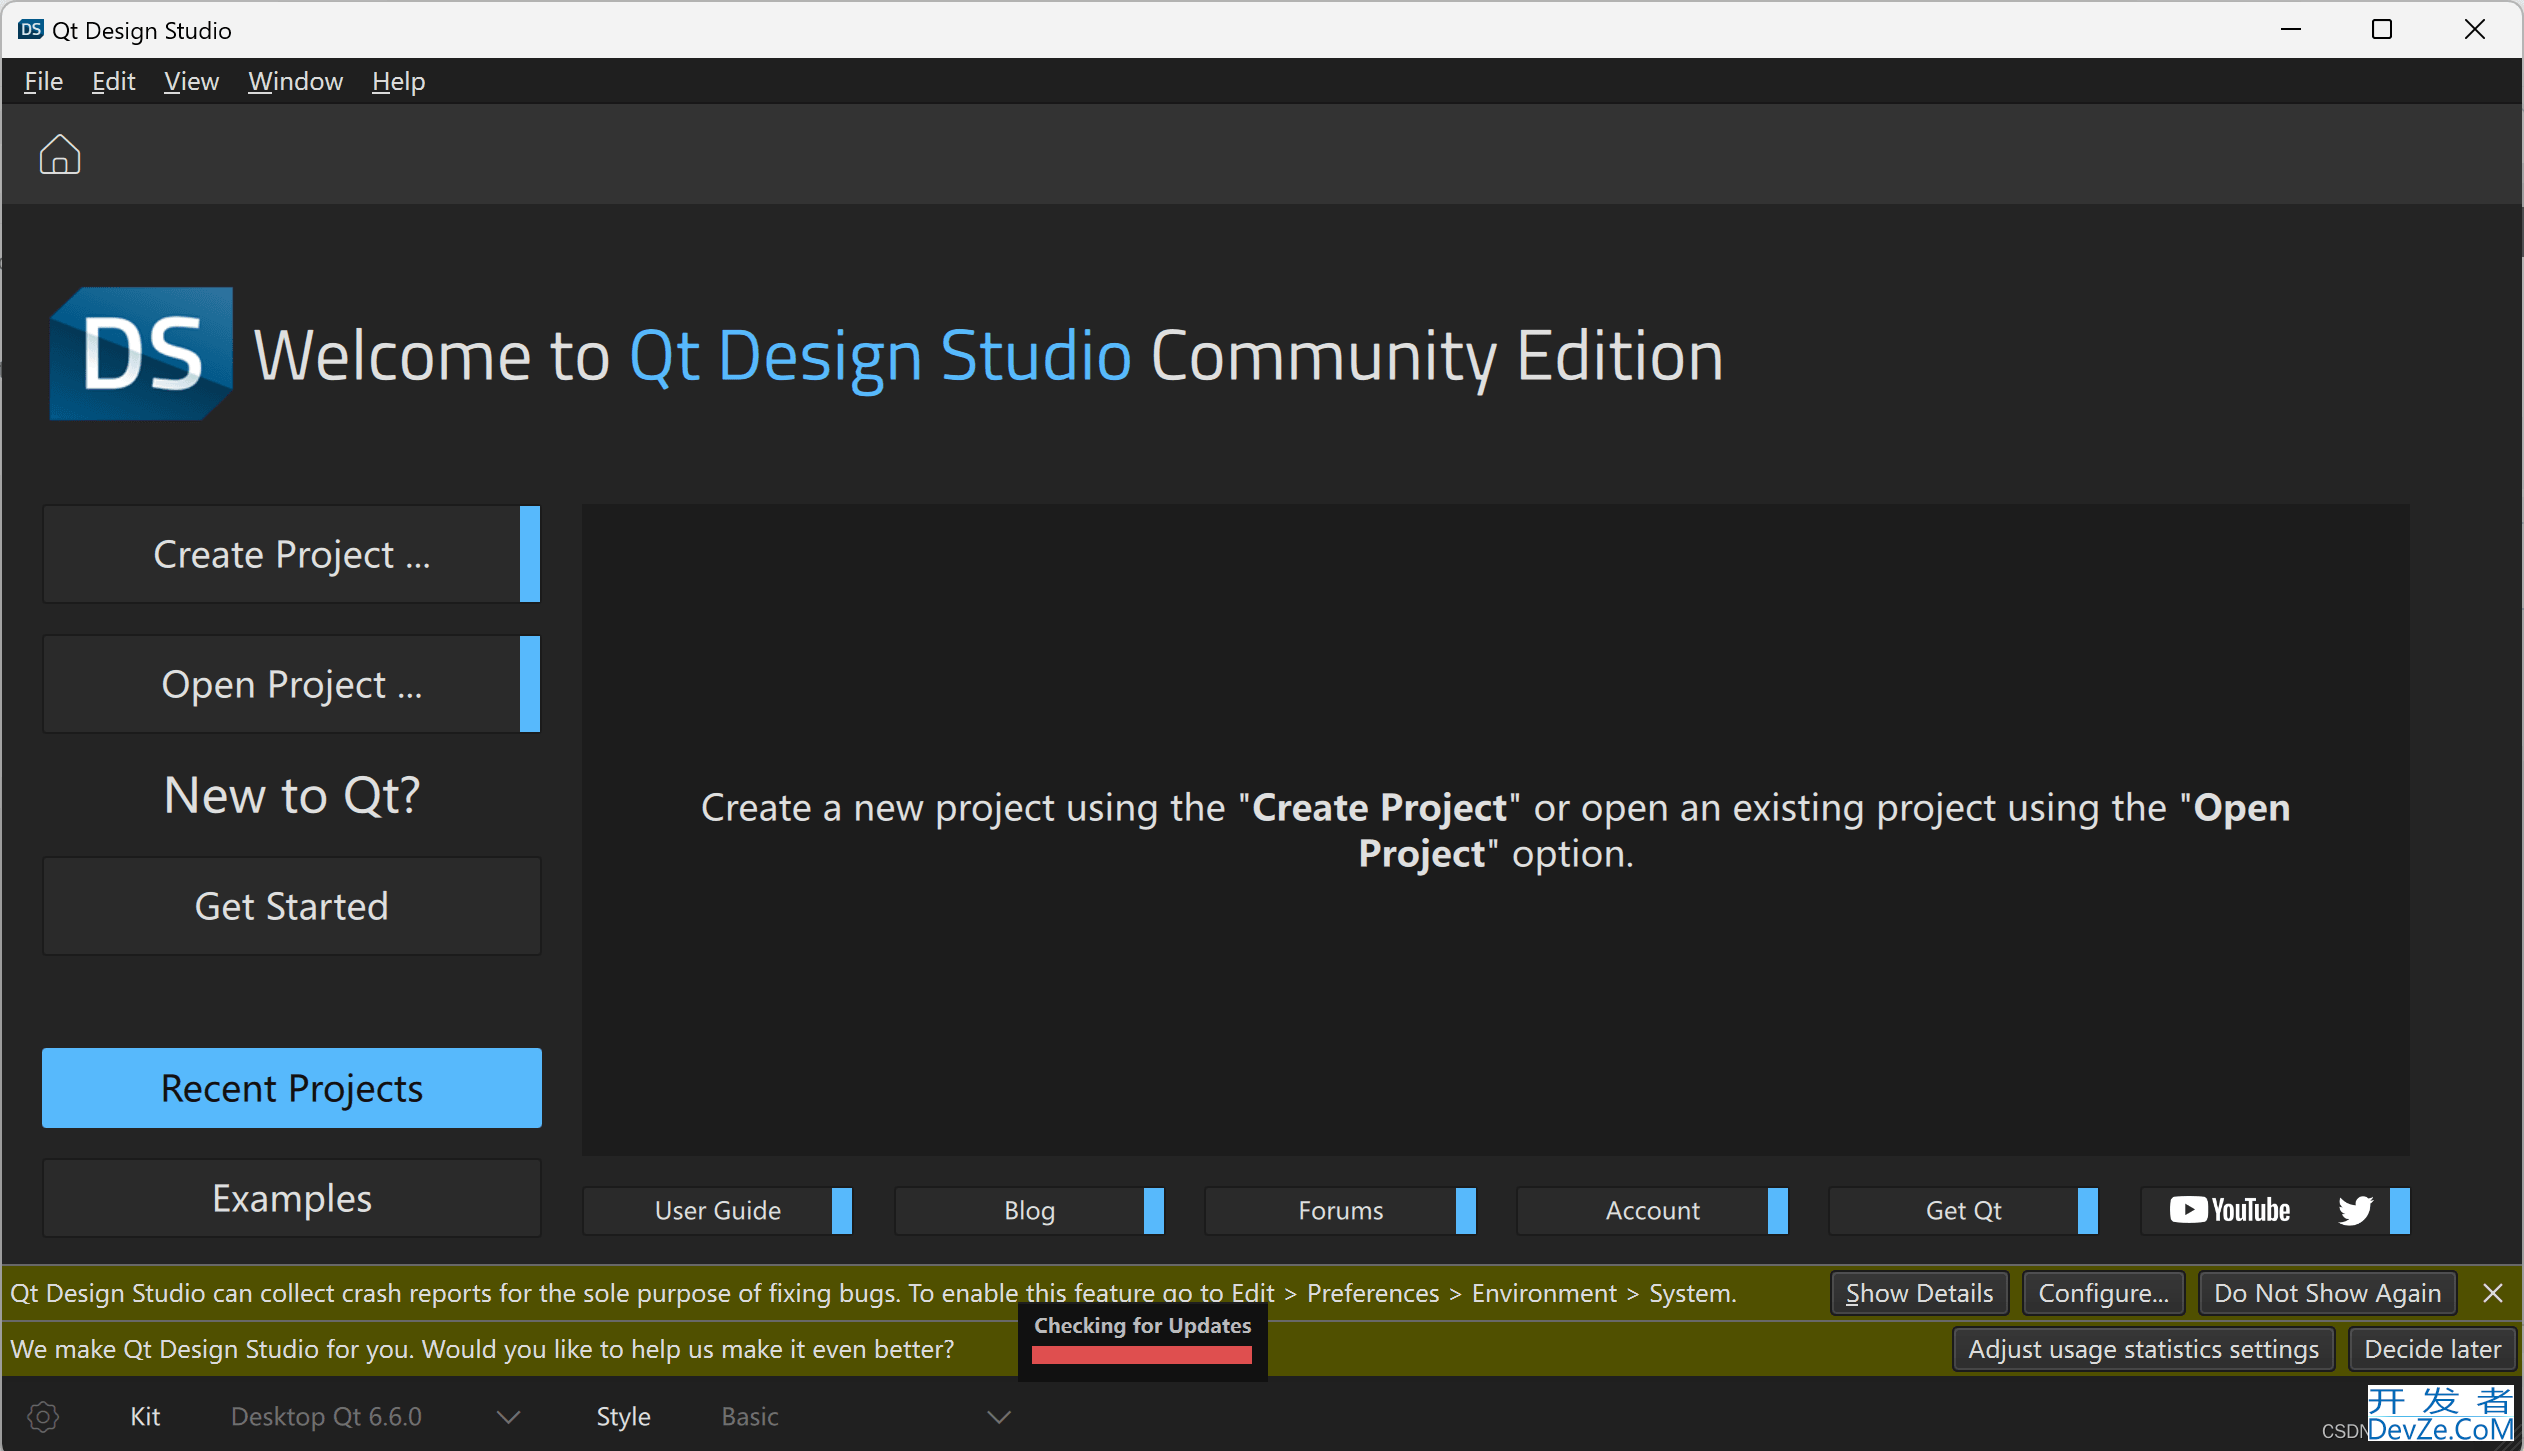Expand the Style dropdown showing Basic
Image resolution: width=2524 pixels, height=1451 pixels.
point(865,1416)
